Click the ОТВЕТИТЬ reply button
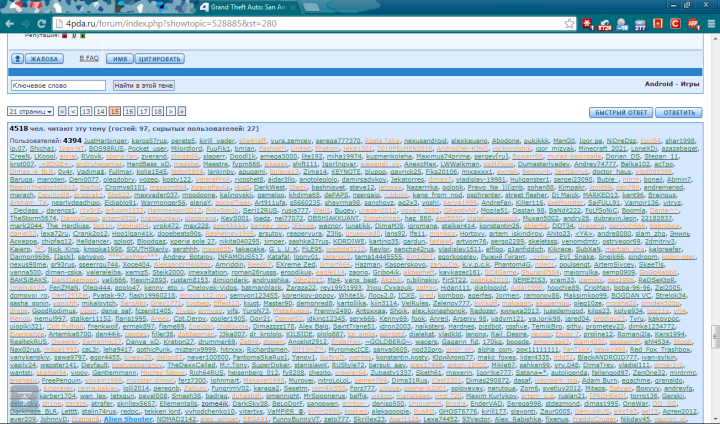This screenshot has width=720, height=424. click(x=679, y=113)
